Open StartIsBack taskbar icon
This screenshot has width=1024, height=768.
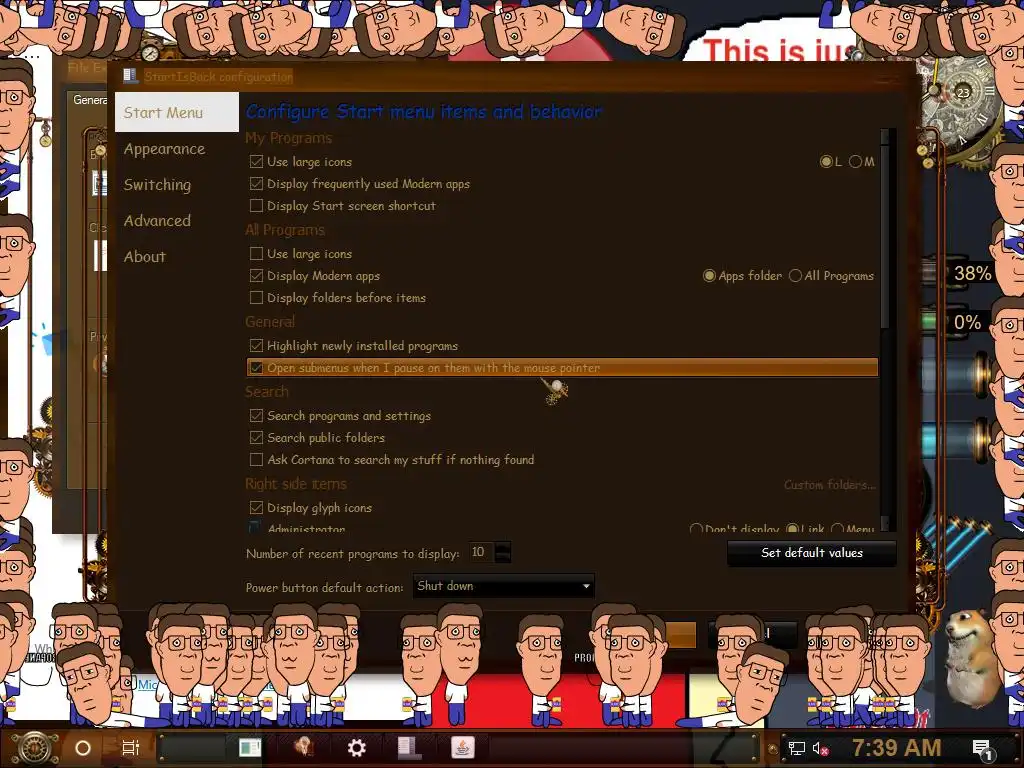(409, 748)
